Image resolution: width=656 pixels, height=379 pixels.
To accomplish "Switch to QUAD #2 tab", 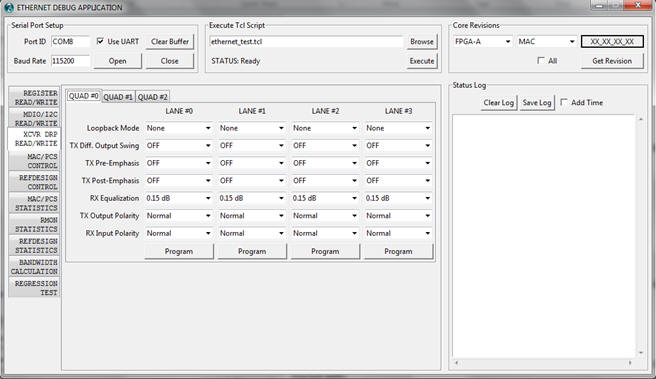I will [x=153, y=97].
